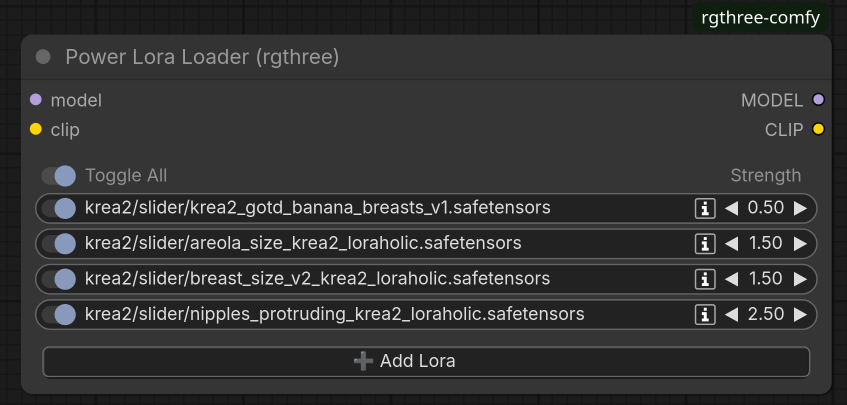This screenshot has width=847, height=405.
Task: Increase strength of nipples_protruding lora
Action: tap(801, 315)
